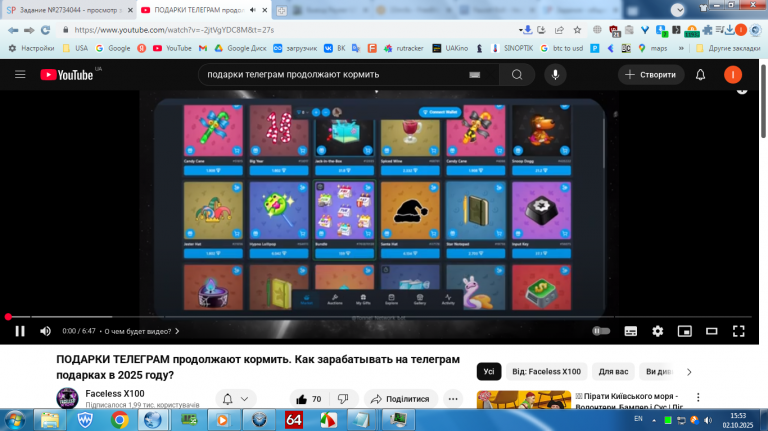Share this page from address bar
768x431 pixels.
(x=559, y=30)
